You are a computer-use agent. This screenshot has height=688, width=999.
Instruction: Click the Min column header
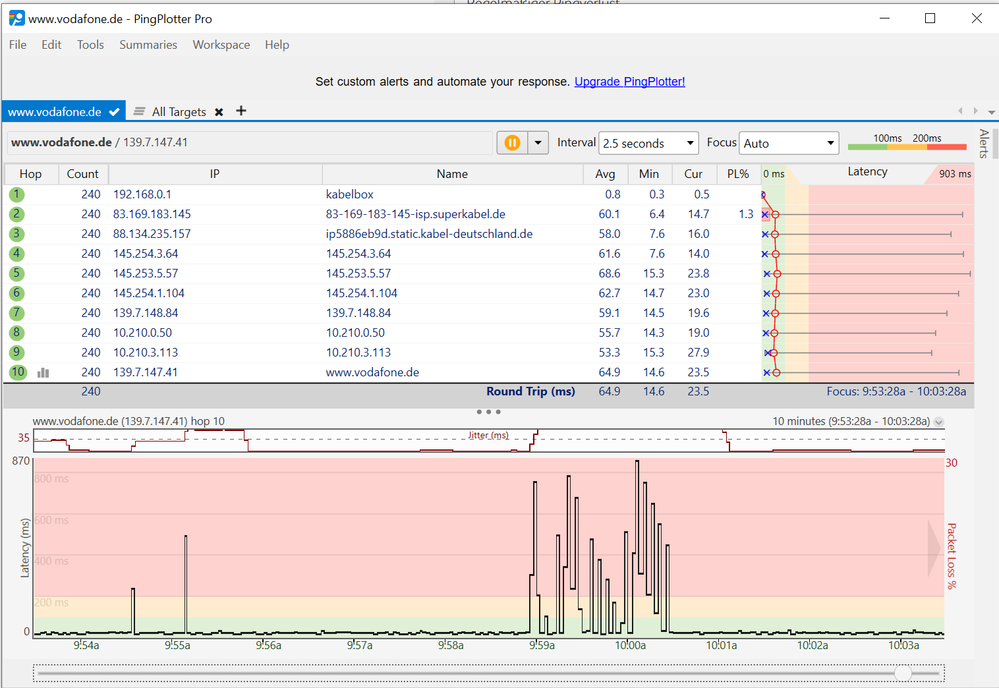pyautogui.click(x=649, y=174)
